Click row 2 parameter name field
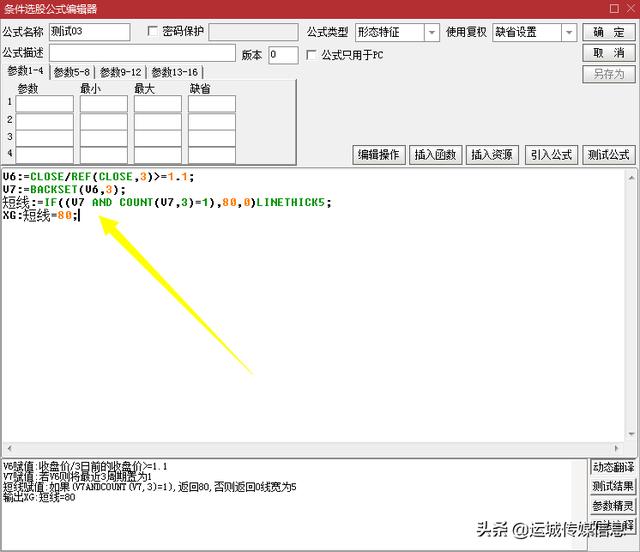Viewport: 640px width, 552px height. pyautogui.click(x=44, y=121)
